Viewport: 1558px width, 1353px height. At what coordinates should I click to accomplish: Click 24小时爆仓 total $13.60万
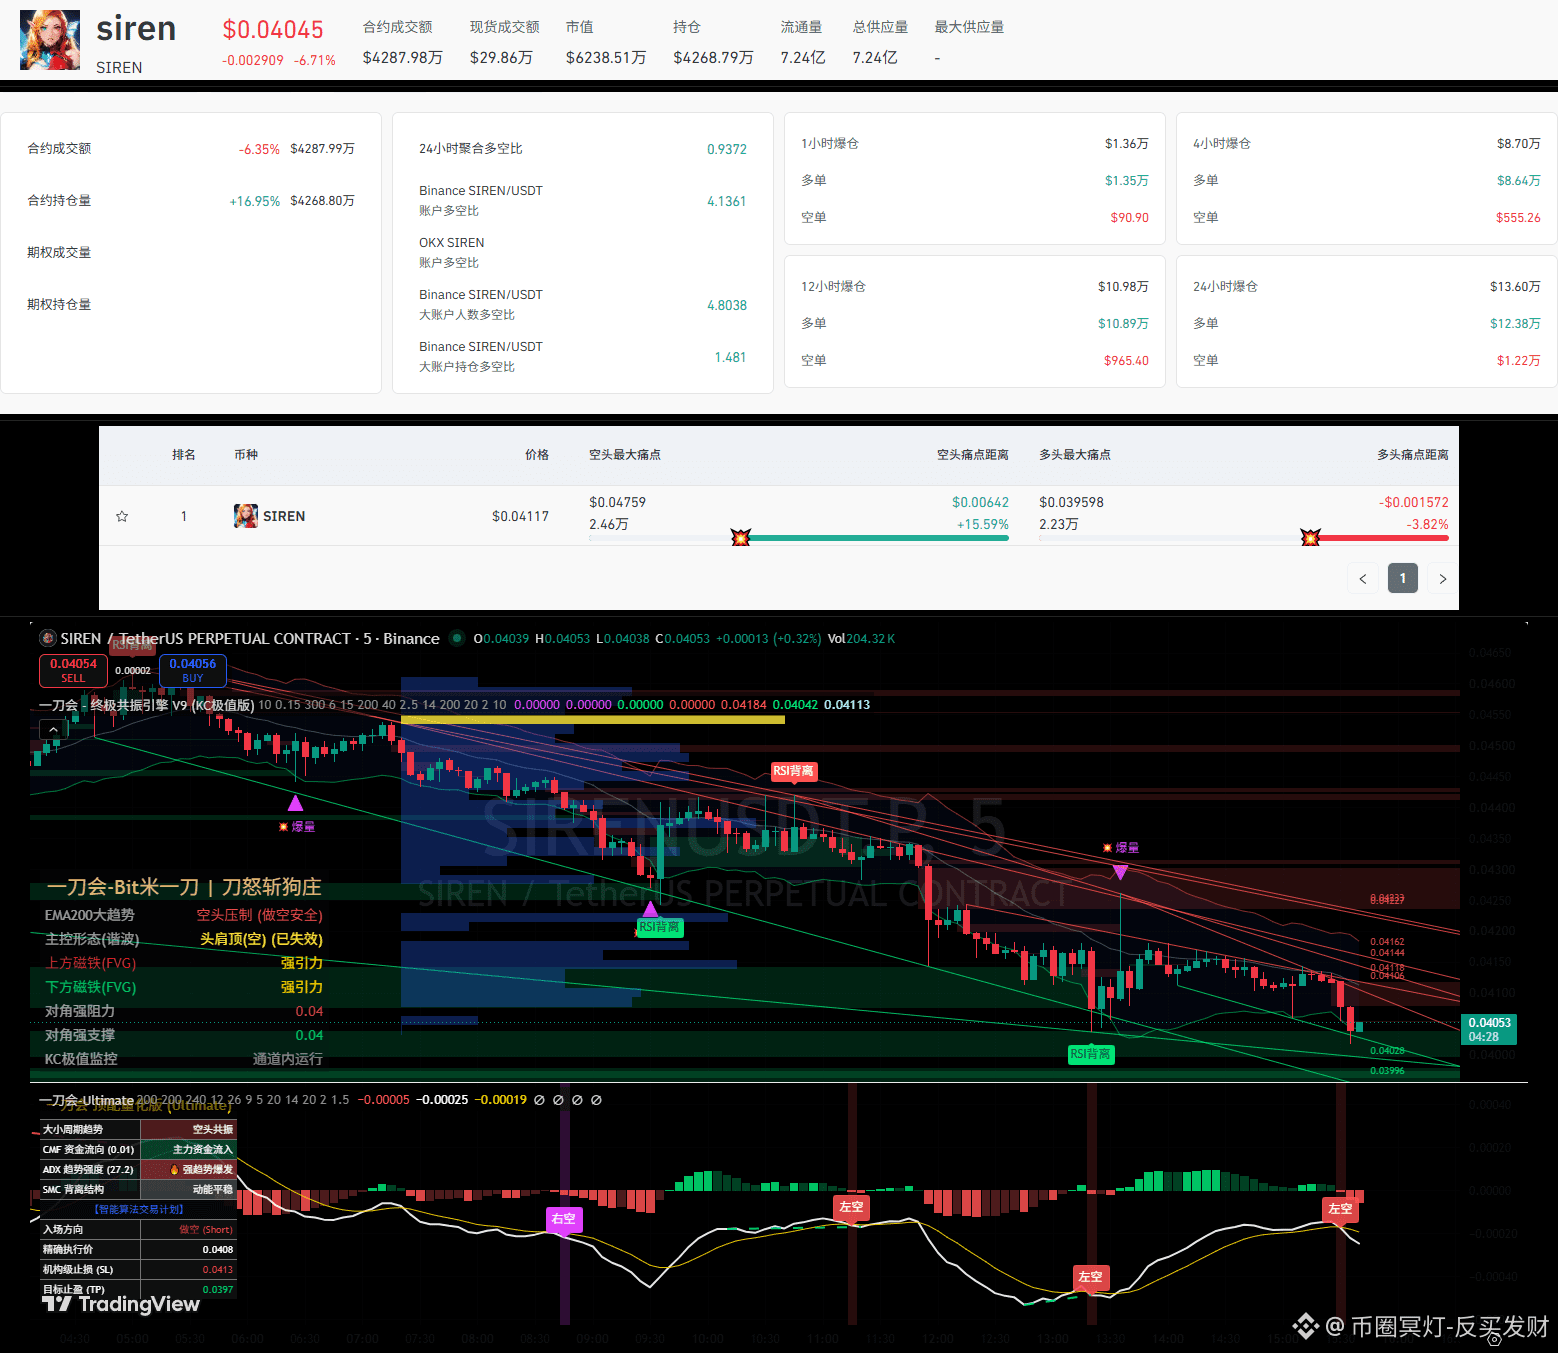pyautogui.click(x=1515, y=287)
